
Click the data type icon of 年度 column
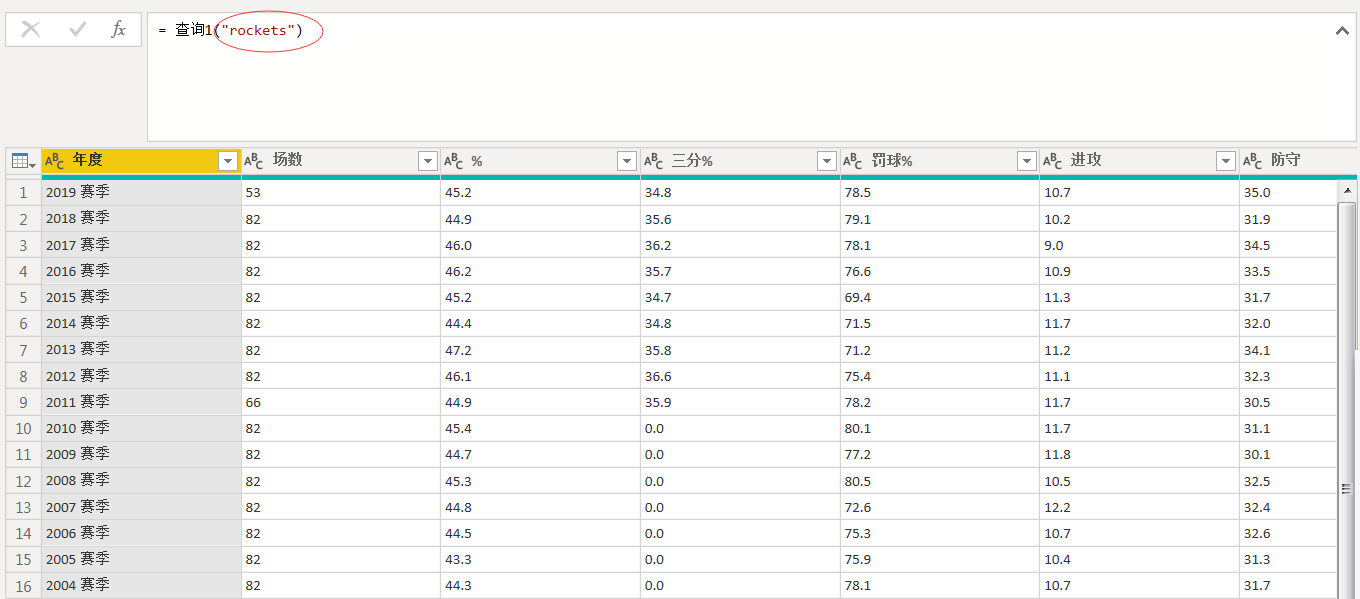(55, 161)
